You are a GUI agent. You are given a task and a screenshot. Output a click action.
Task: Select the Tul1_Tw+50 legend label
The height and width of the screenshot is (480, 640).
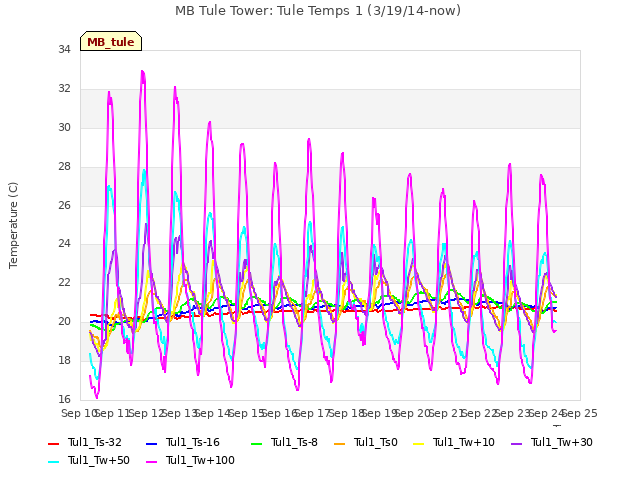tap(99, 460)
